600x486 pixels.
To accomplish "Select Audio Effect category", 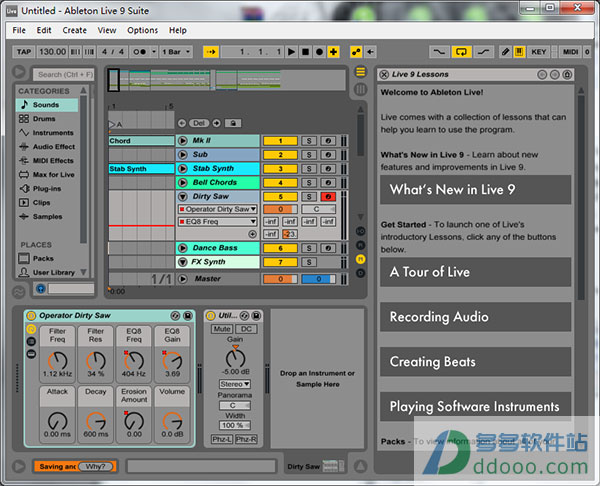I will point(47,147).
